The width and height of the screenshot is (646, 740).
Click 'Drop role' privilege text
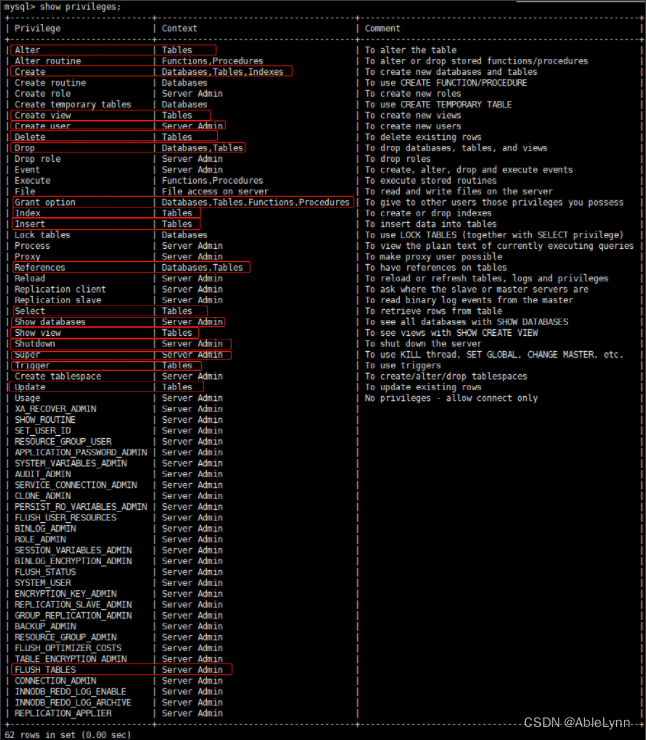tap(37, 159)
